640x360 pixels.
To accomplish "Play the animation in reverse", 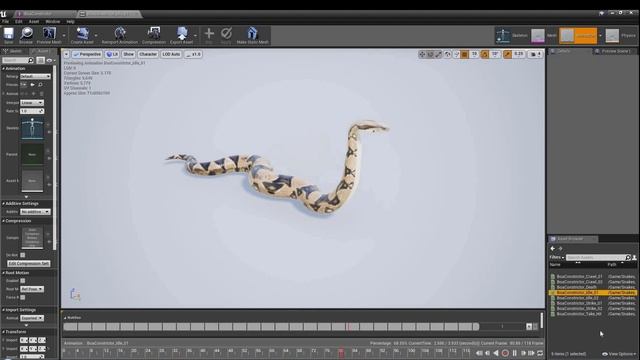I will 496,353.
